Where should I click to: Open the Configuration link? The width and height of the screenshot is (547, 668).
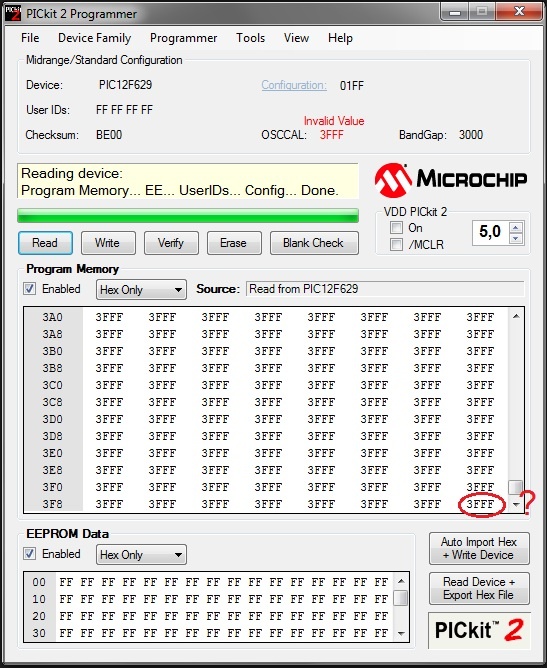coord(294,85)
